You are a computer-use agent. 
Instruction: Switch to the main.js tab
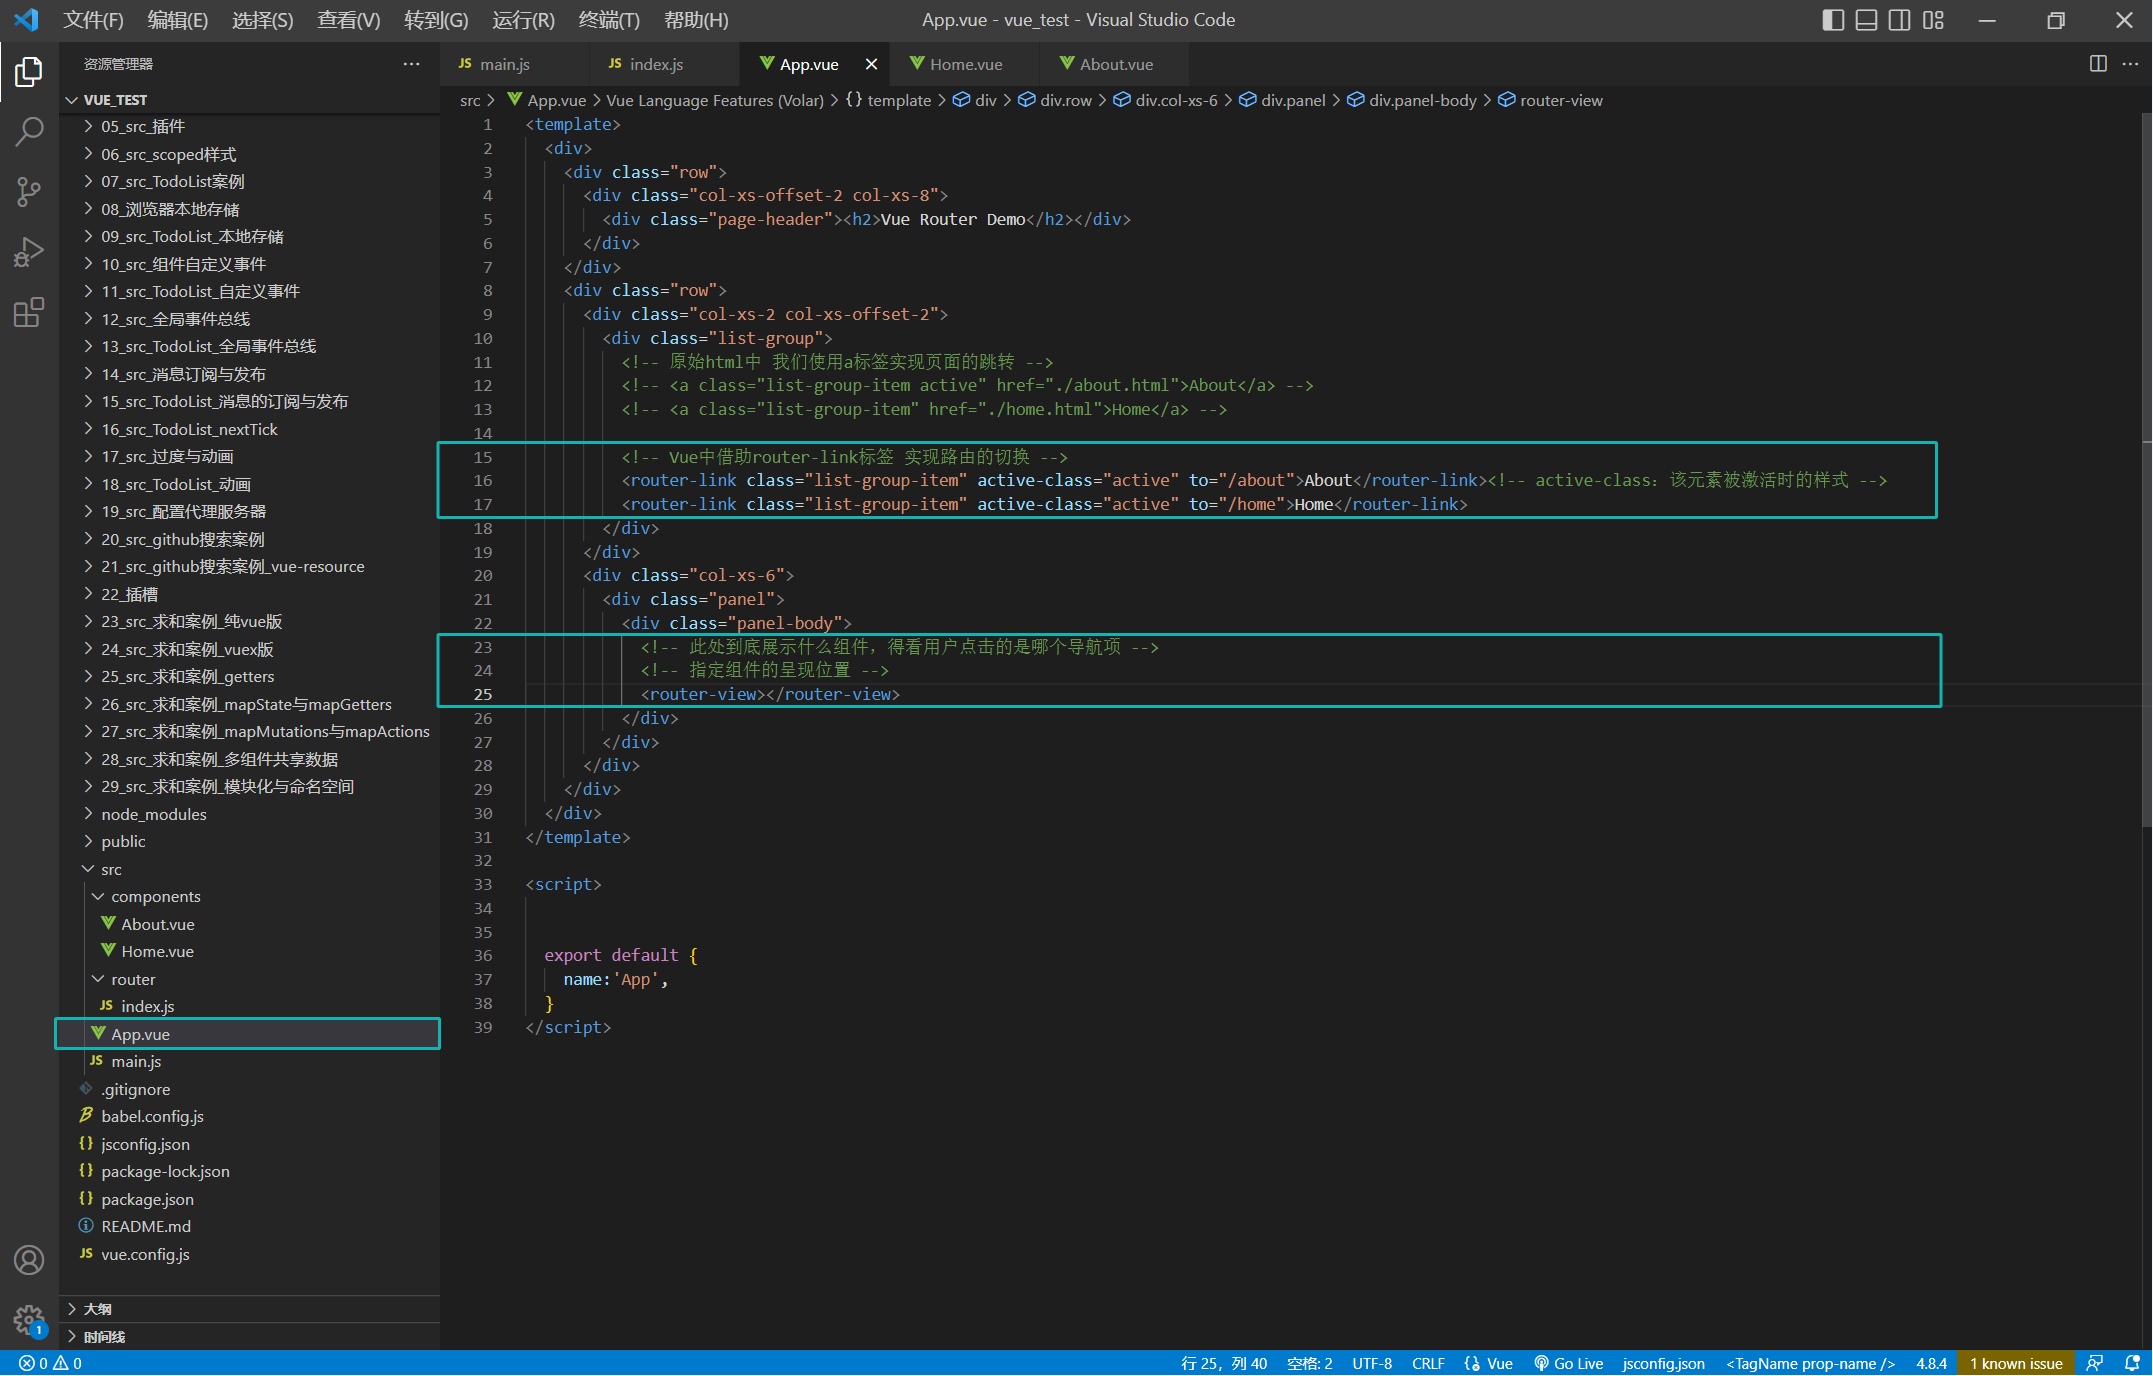(514, 64)
